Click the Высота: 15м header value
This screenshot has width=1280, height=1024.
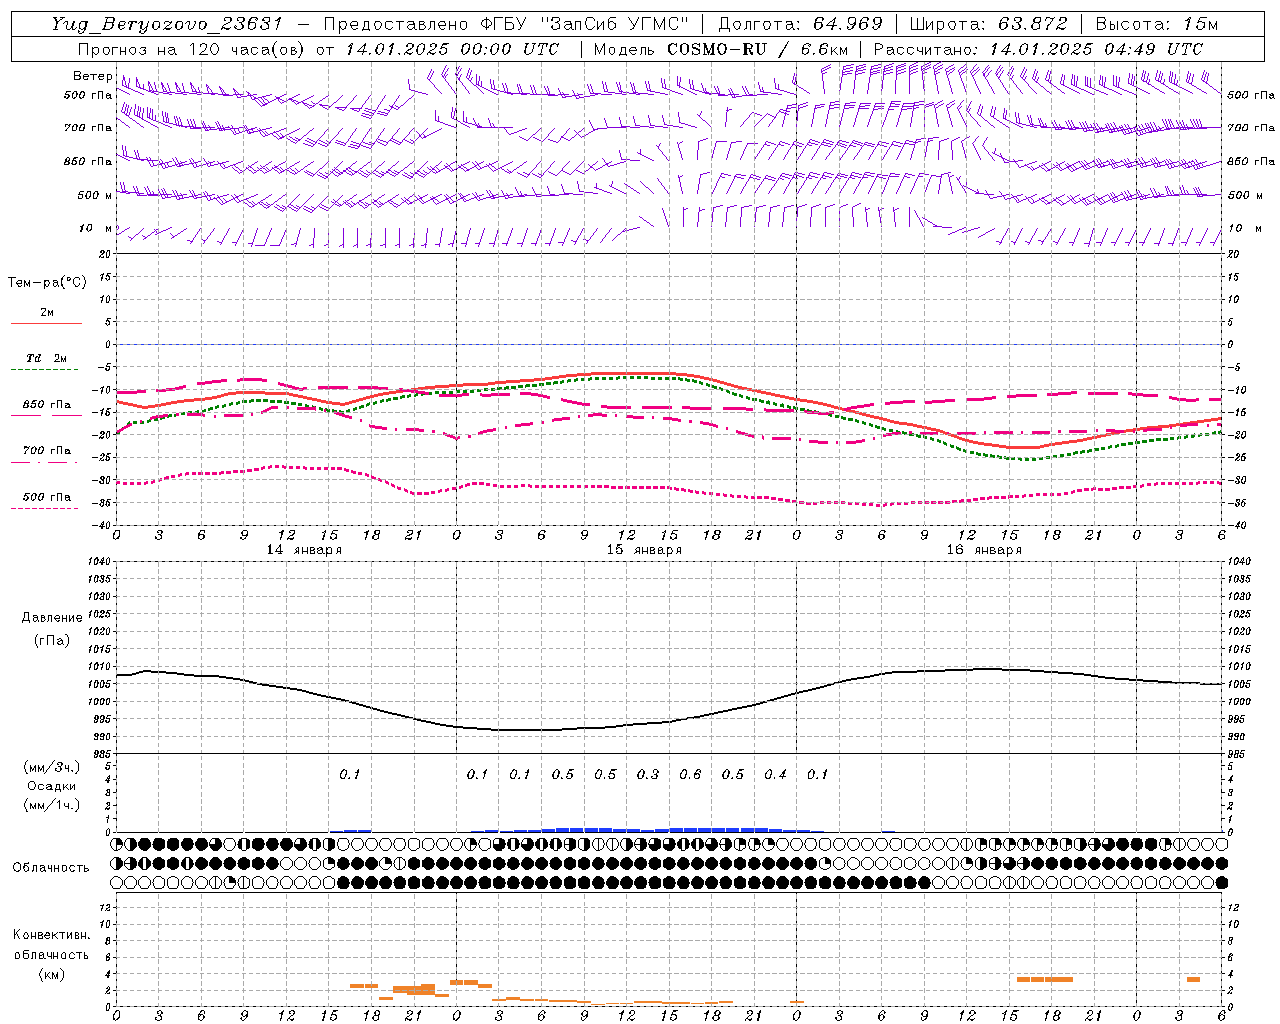(1157, 24)
